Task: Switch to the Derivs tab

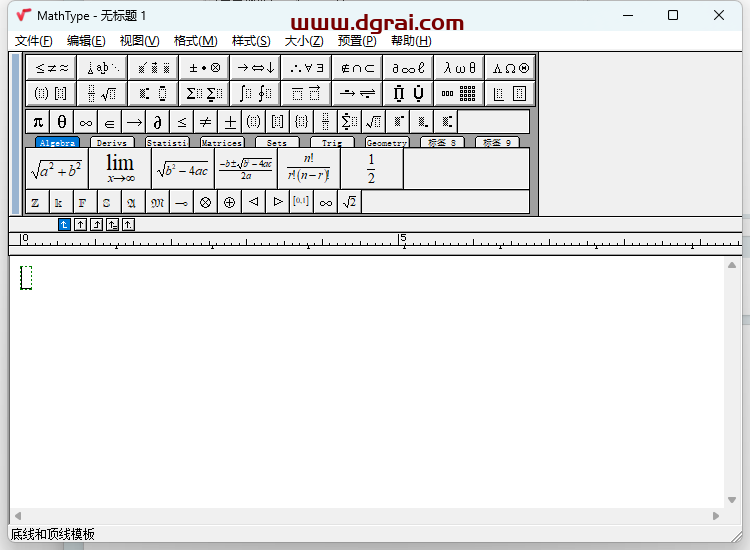Action: (x=112, y=143)
